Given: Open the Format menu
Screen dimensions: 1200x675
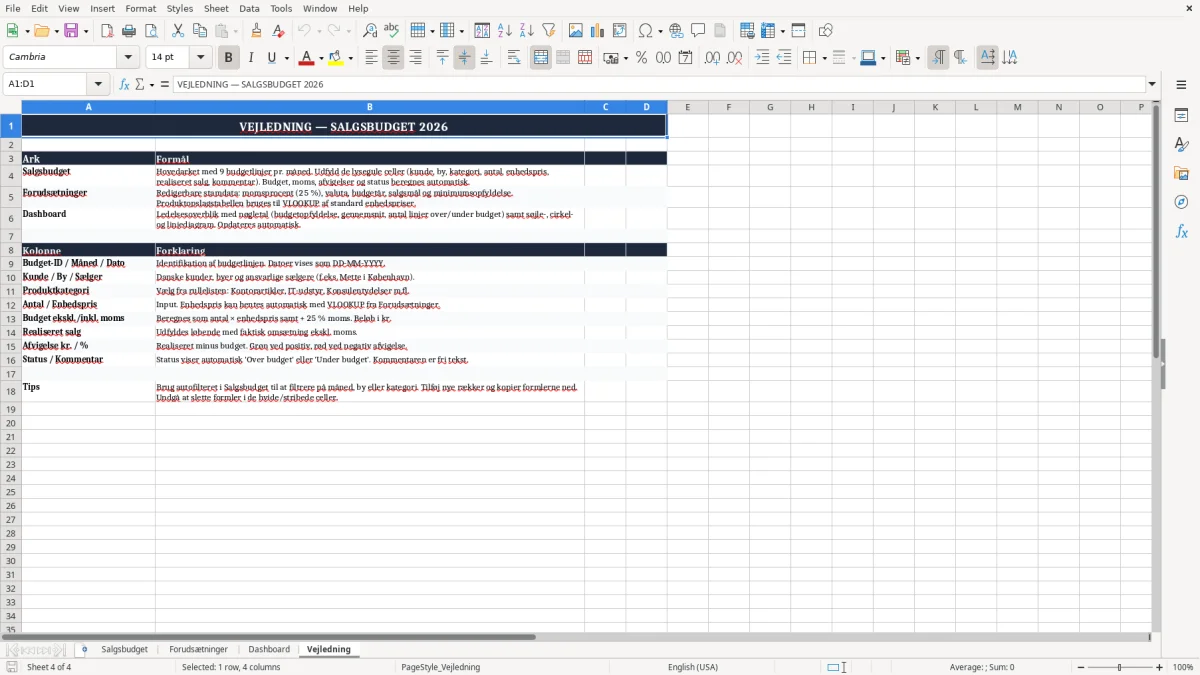Looking at the screenshot, I should [141, 8].
